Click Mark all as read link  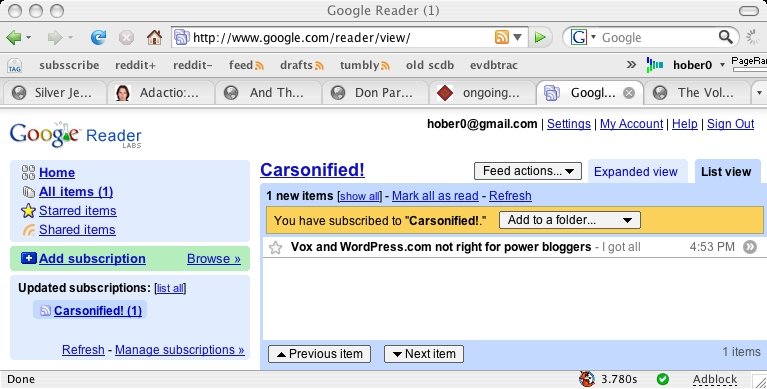coord(435,196)
